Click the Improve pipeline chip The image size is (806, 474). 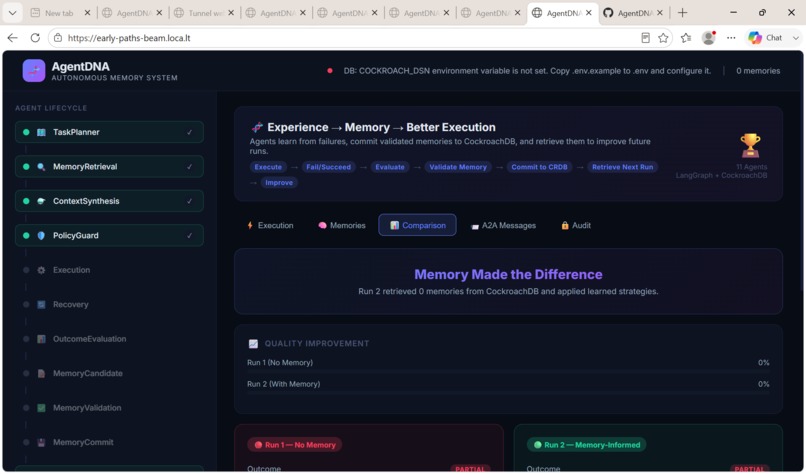click(x=279, y=183)
